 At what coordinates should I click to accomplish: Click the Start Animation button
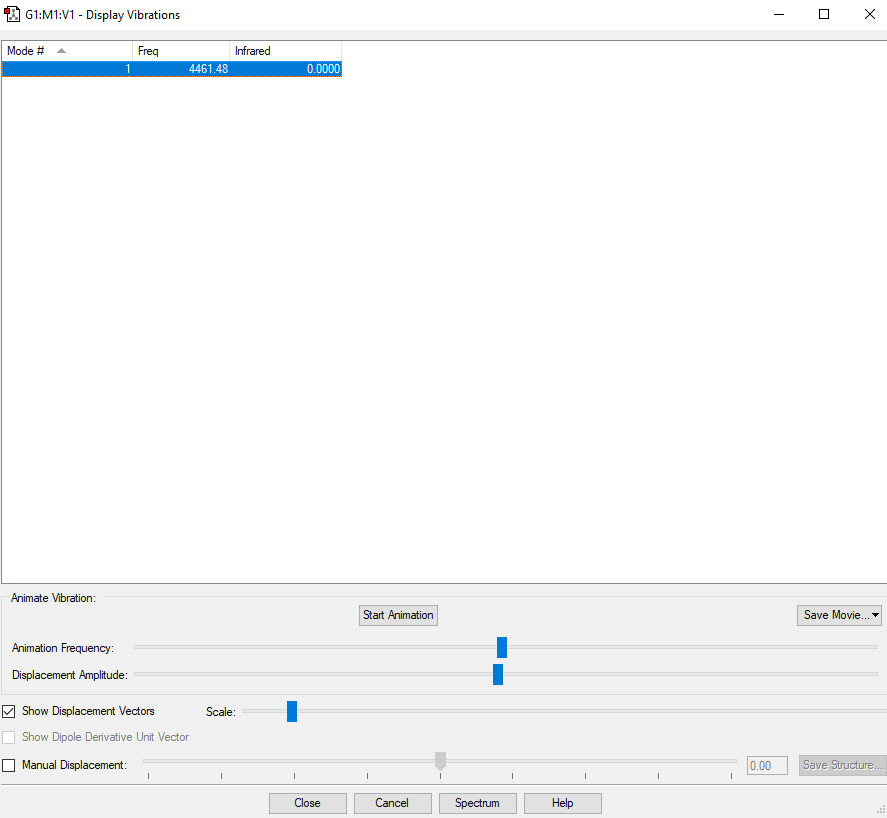(398, 615)
